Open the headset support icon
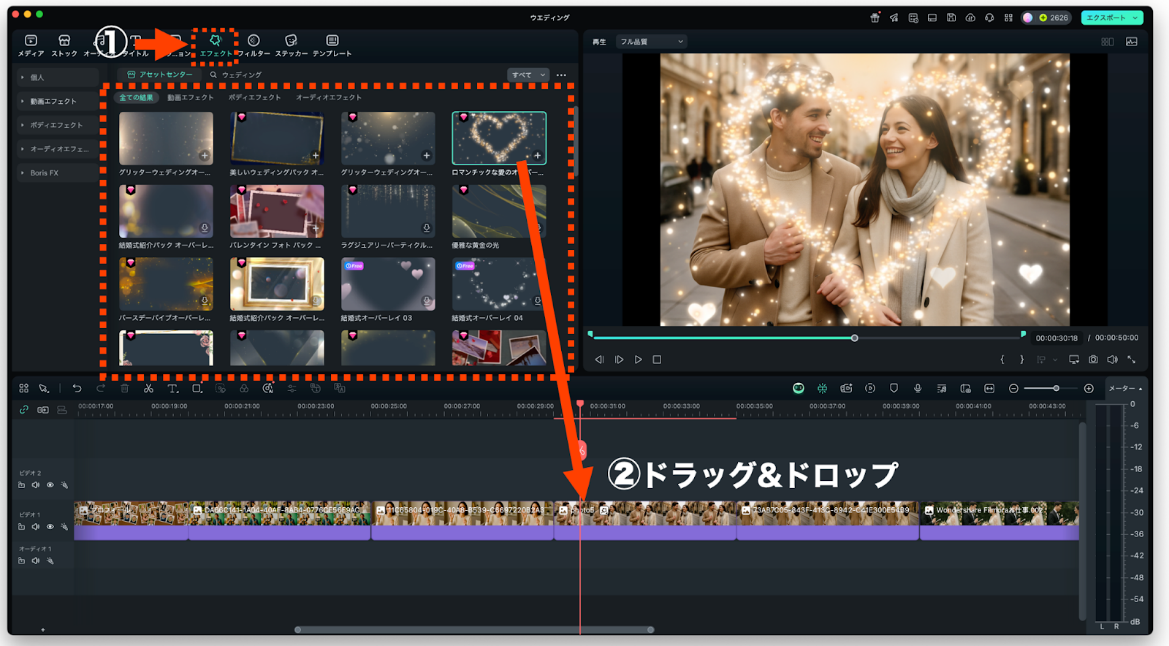The image size is (1169, 646). pos(989,17)
